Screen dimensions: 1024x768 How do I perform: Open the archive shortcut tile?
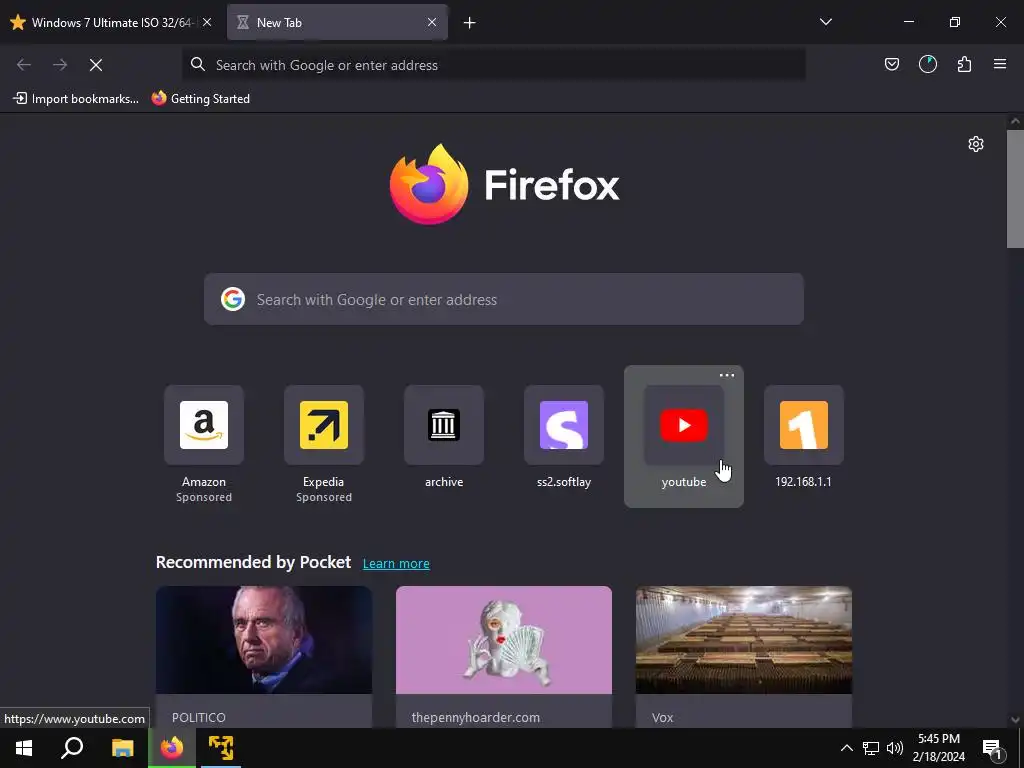pyautogui.click(x=444, y=425)
